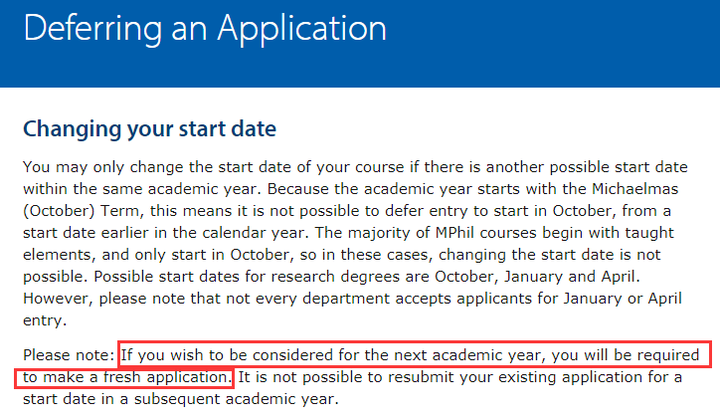
Task: Click the text 'Michaelmas (October) Term'
Action: (351, 200)
